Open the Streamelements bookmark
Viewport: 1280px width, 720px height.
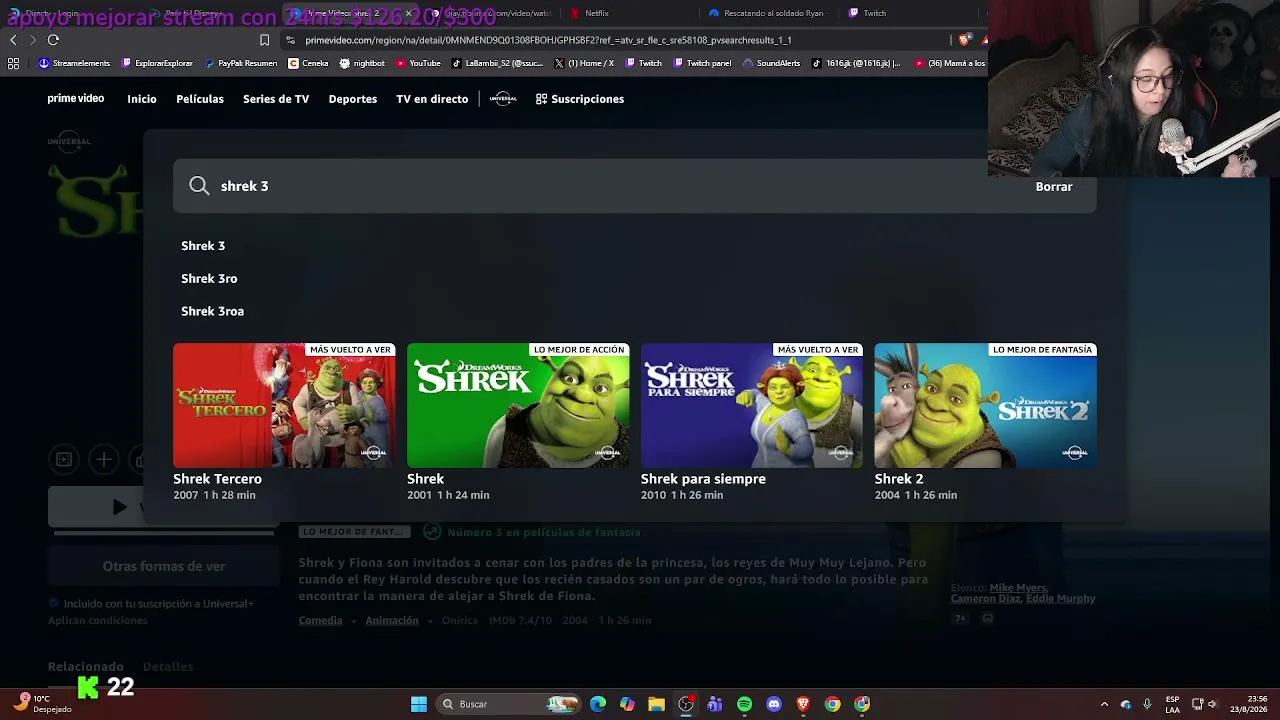pyautogui.click(x=74, y=63)
